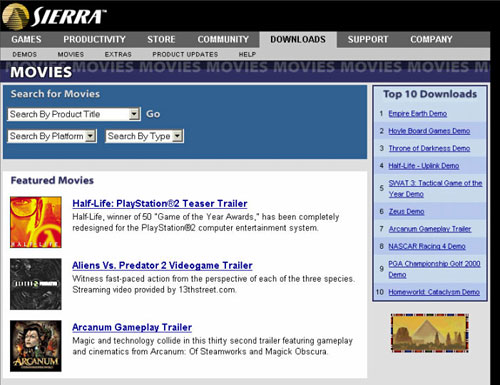Viewport: 500px width, 385px height.
Task: Open SWAT 3 Tactical Game Demo link
Action: 435,188
